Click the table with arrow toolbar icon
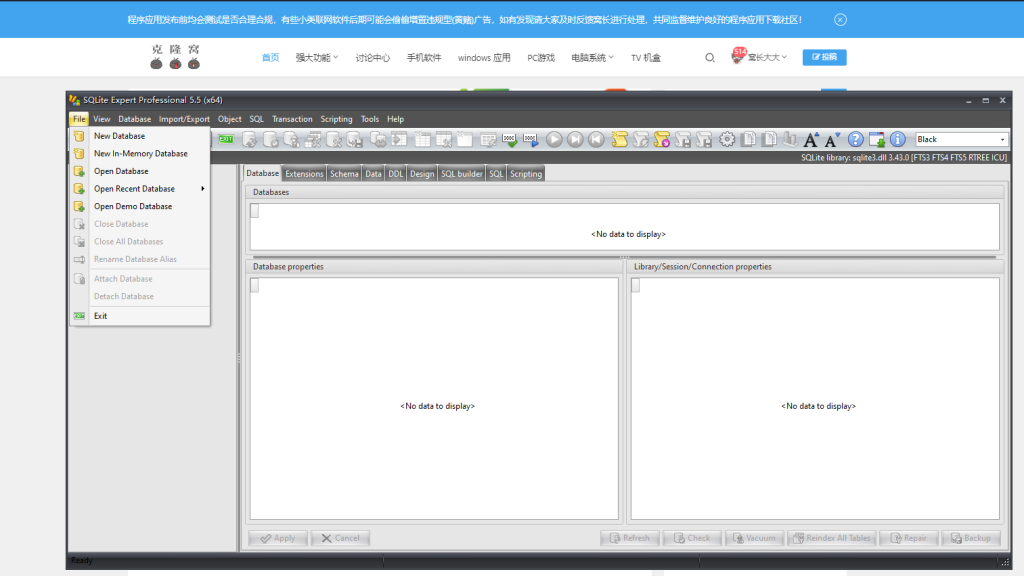 point(399,139)
